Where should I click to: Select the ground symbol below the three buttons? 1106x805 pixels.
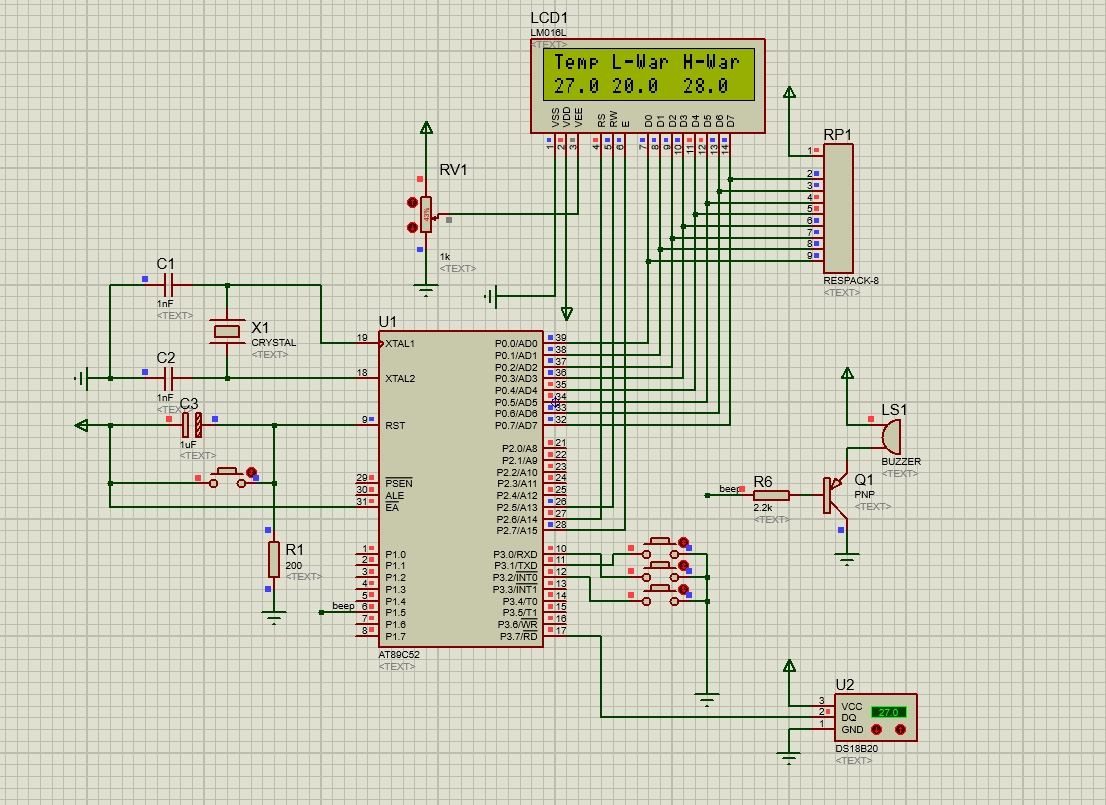pos(707,699)
